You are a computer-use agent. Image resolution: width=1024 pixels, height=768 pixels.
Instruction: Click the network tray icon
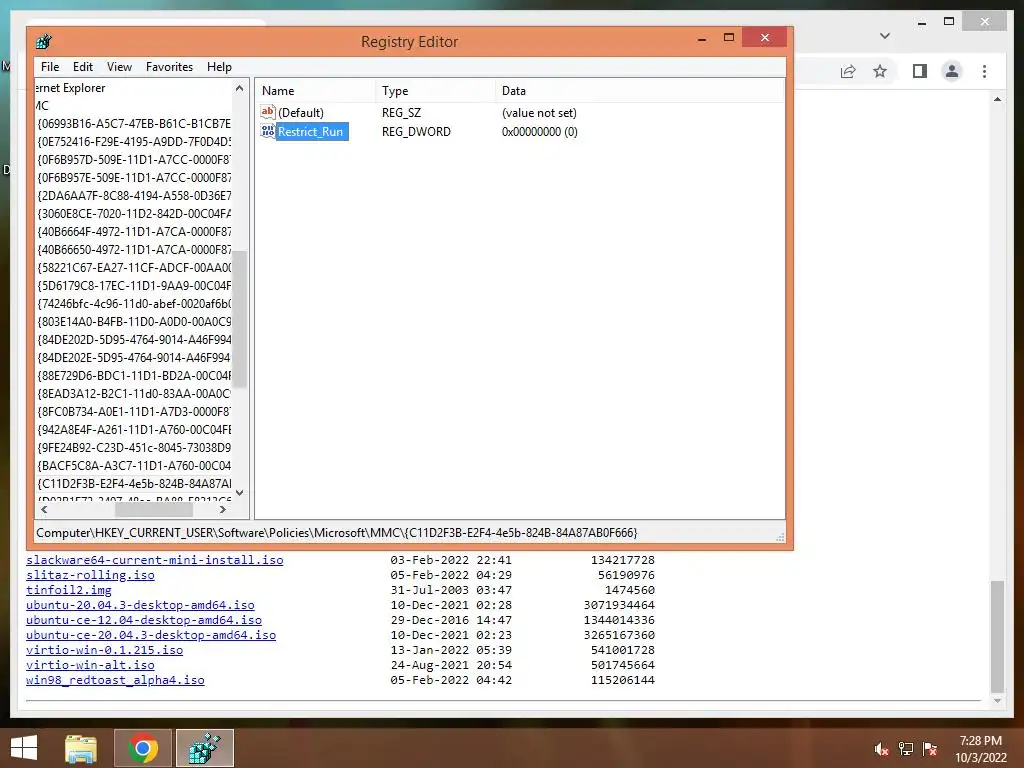pos(906,749)
